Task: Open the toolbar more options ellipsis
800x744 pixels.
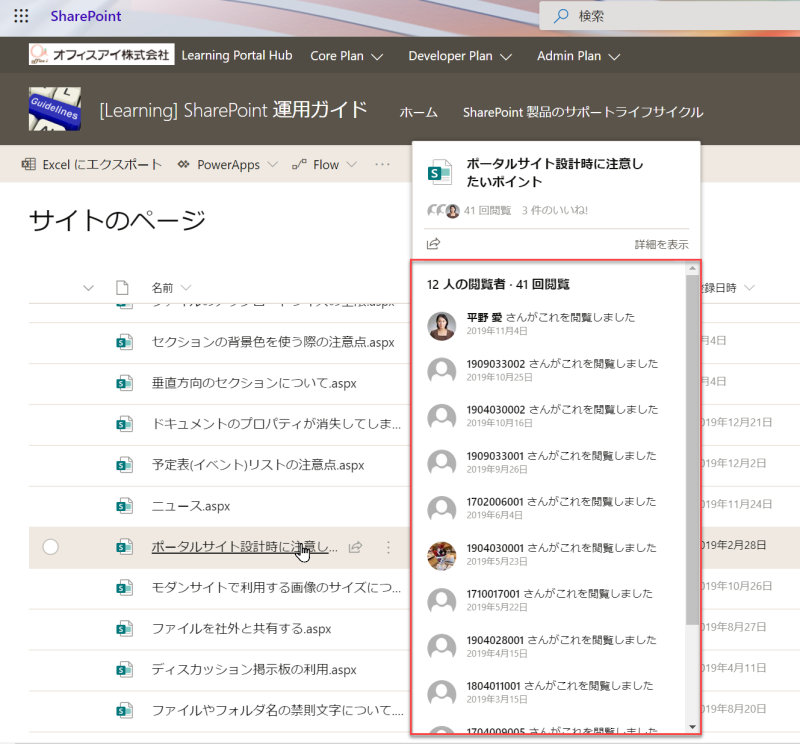Action: 382,164
